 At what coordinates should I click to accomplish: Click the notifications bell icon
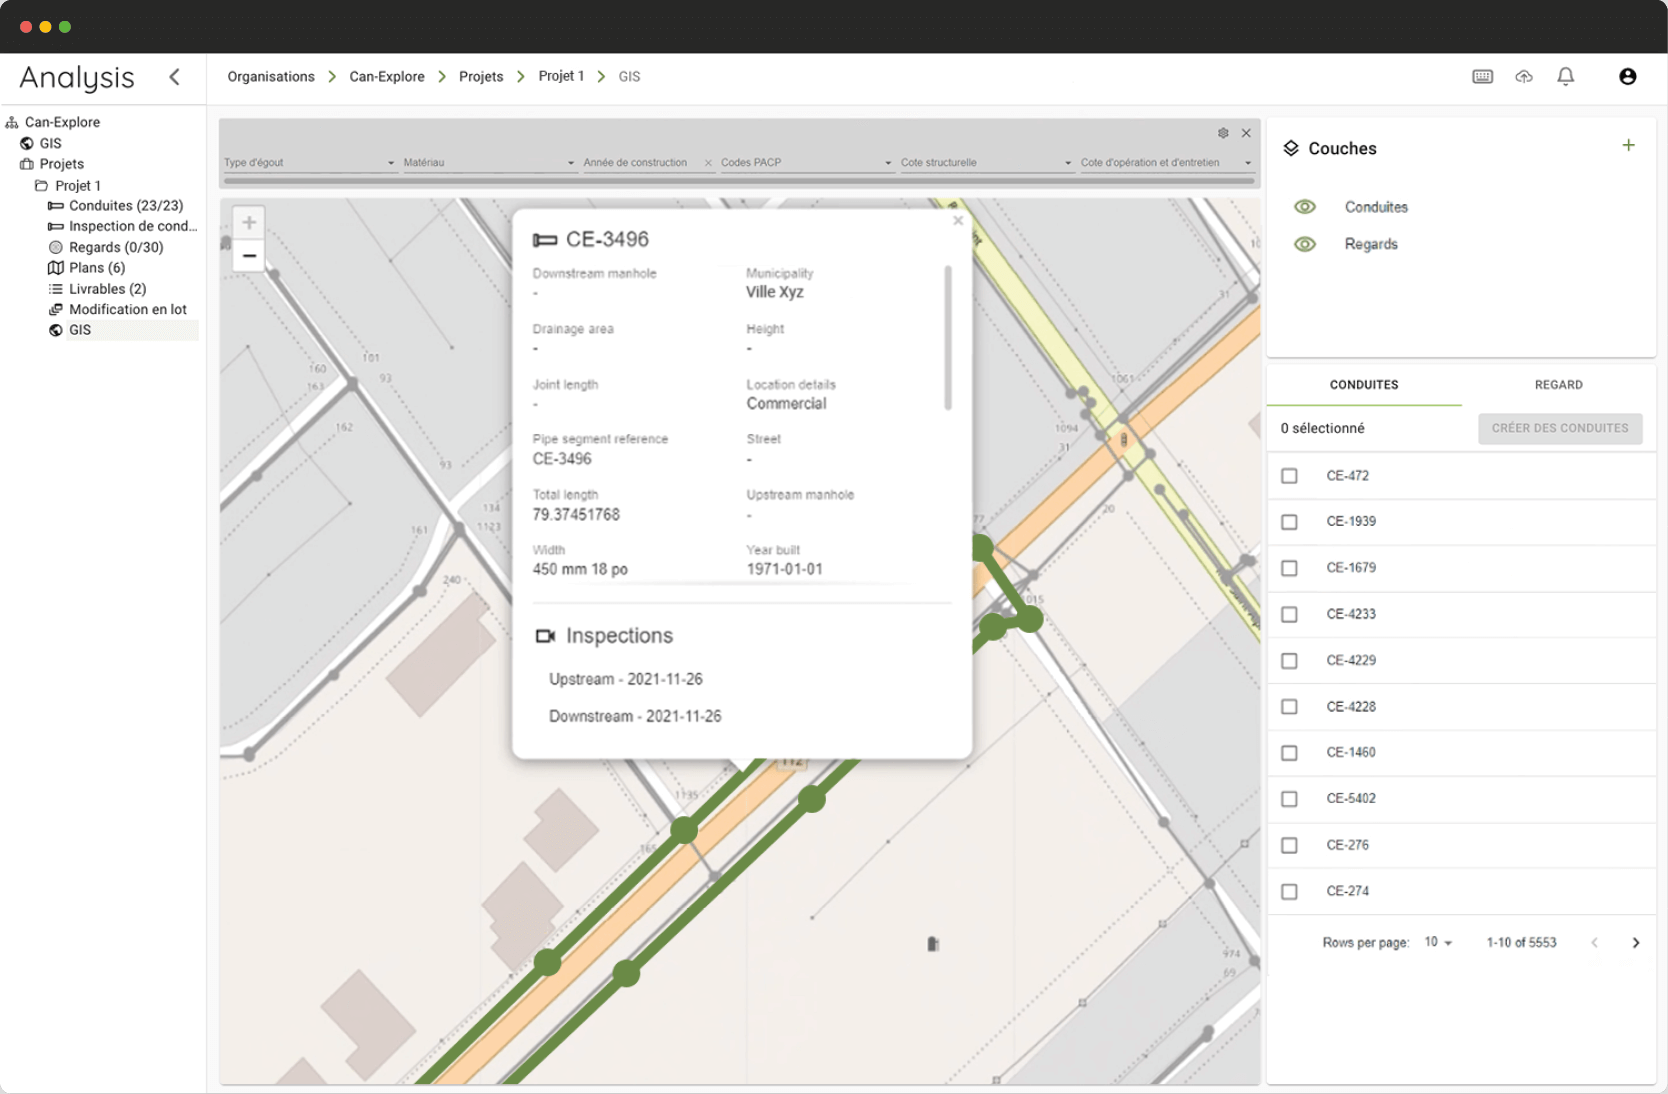[x=1566, y=76]
